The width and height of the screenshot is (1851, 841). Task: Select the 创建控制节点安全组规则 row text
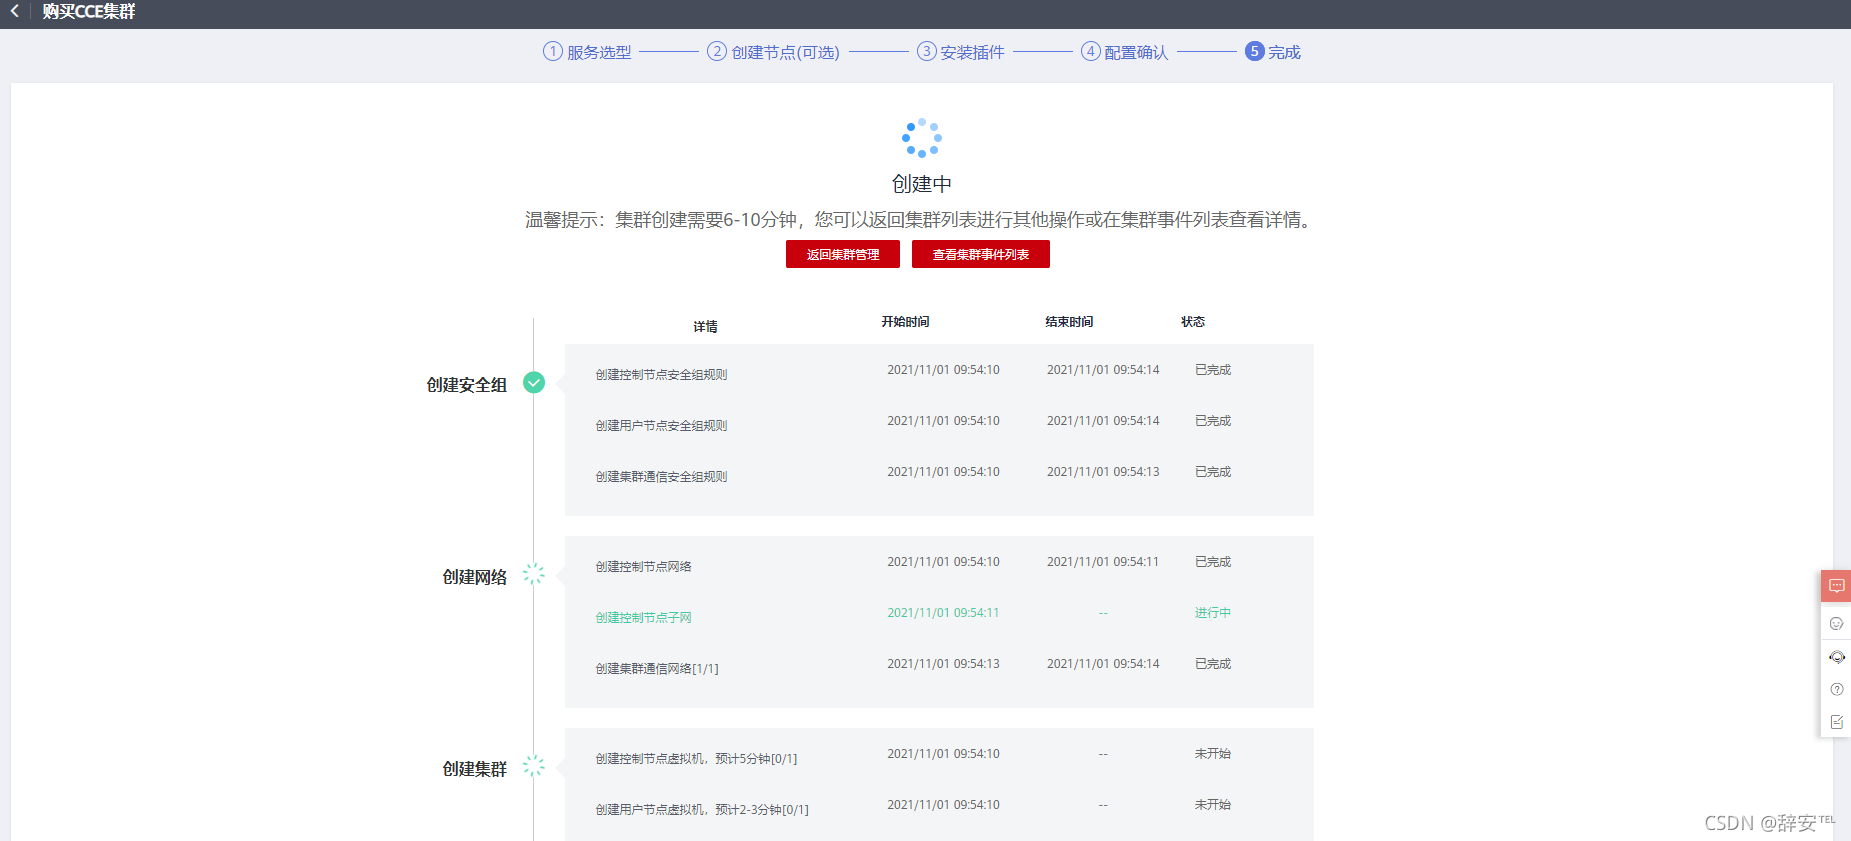[x=661, y=375]
